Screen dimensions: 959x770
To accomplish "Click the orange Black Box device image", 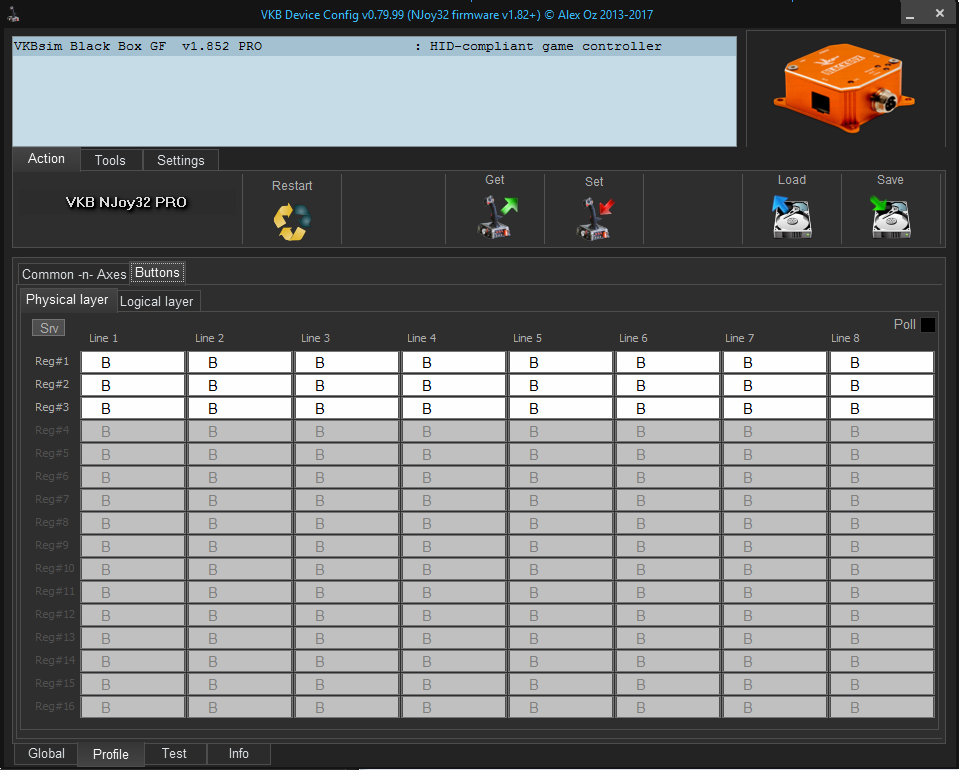I will (844, 88).
